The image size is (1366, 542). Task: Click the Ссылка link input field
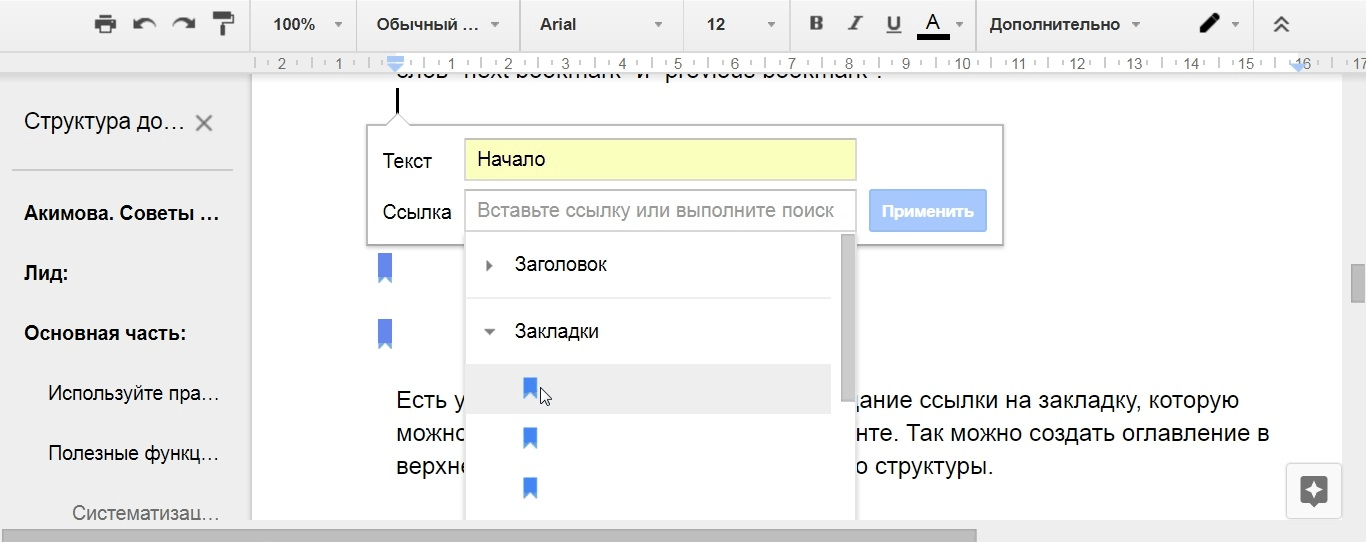coord(660,211)
